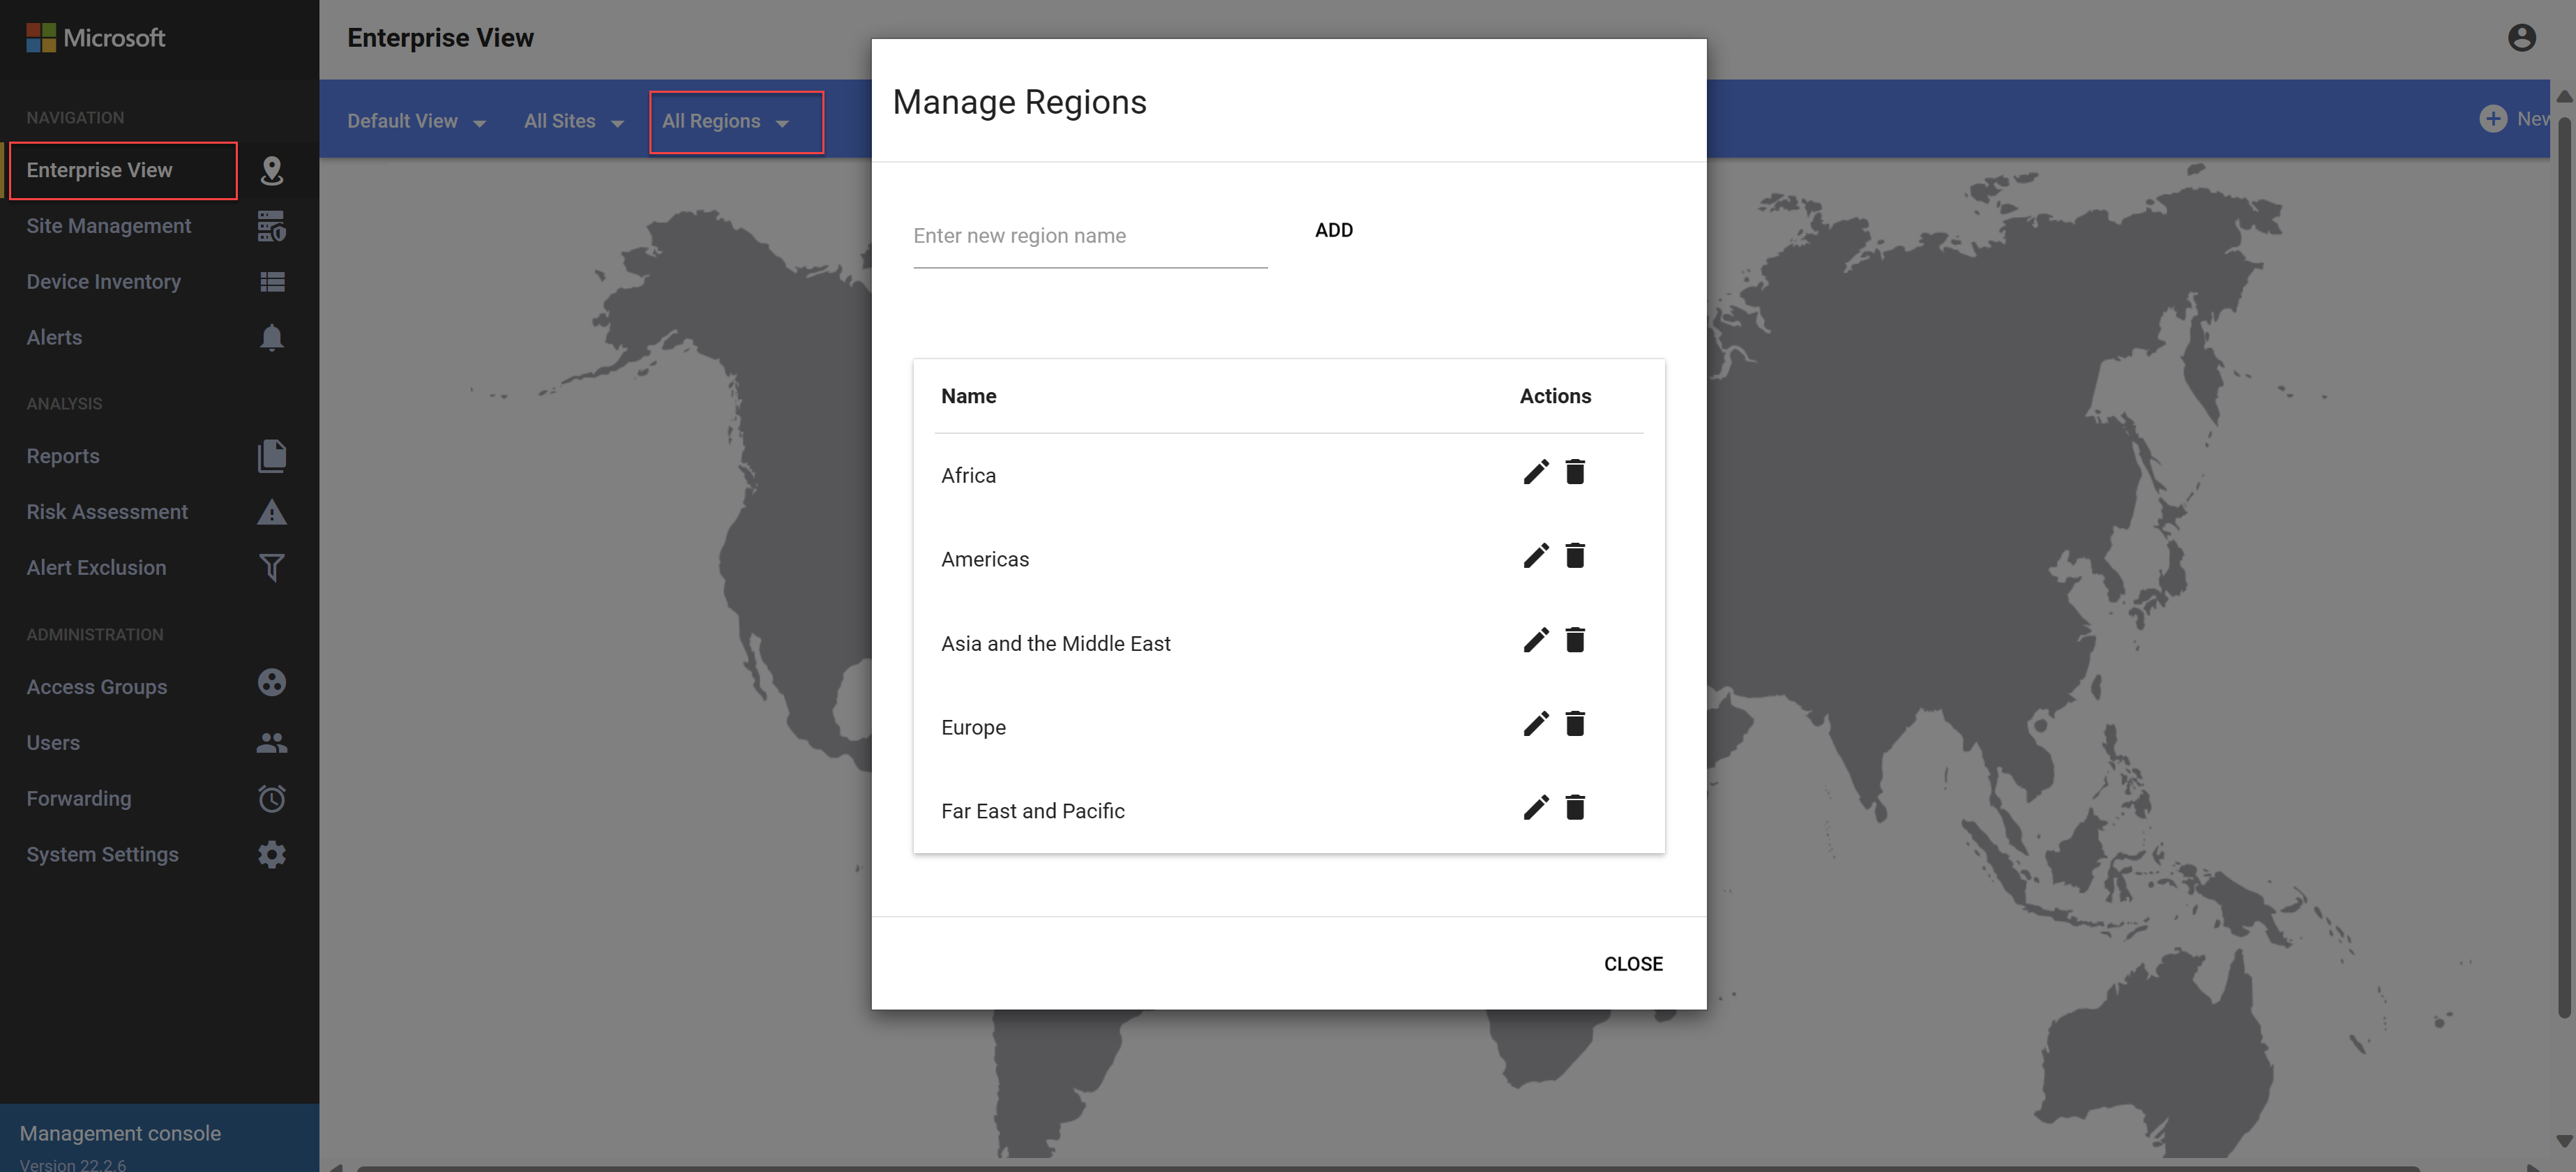
Task: Click the edit pencil for Africa
Action: click(1535, 472)
